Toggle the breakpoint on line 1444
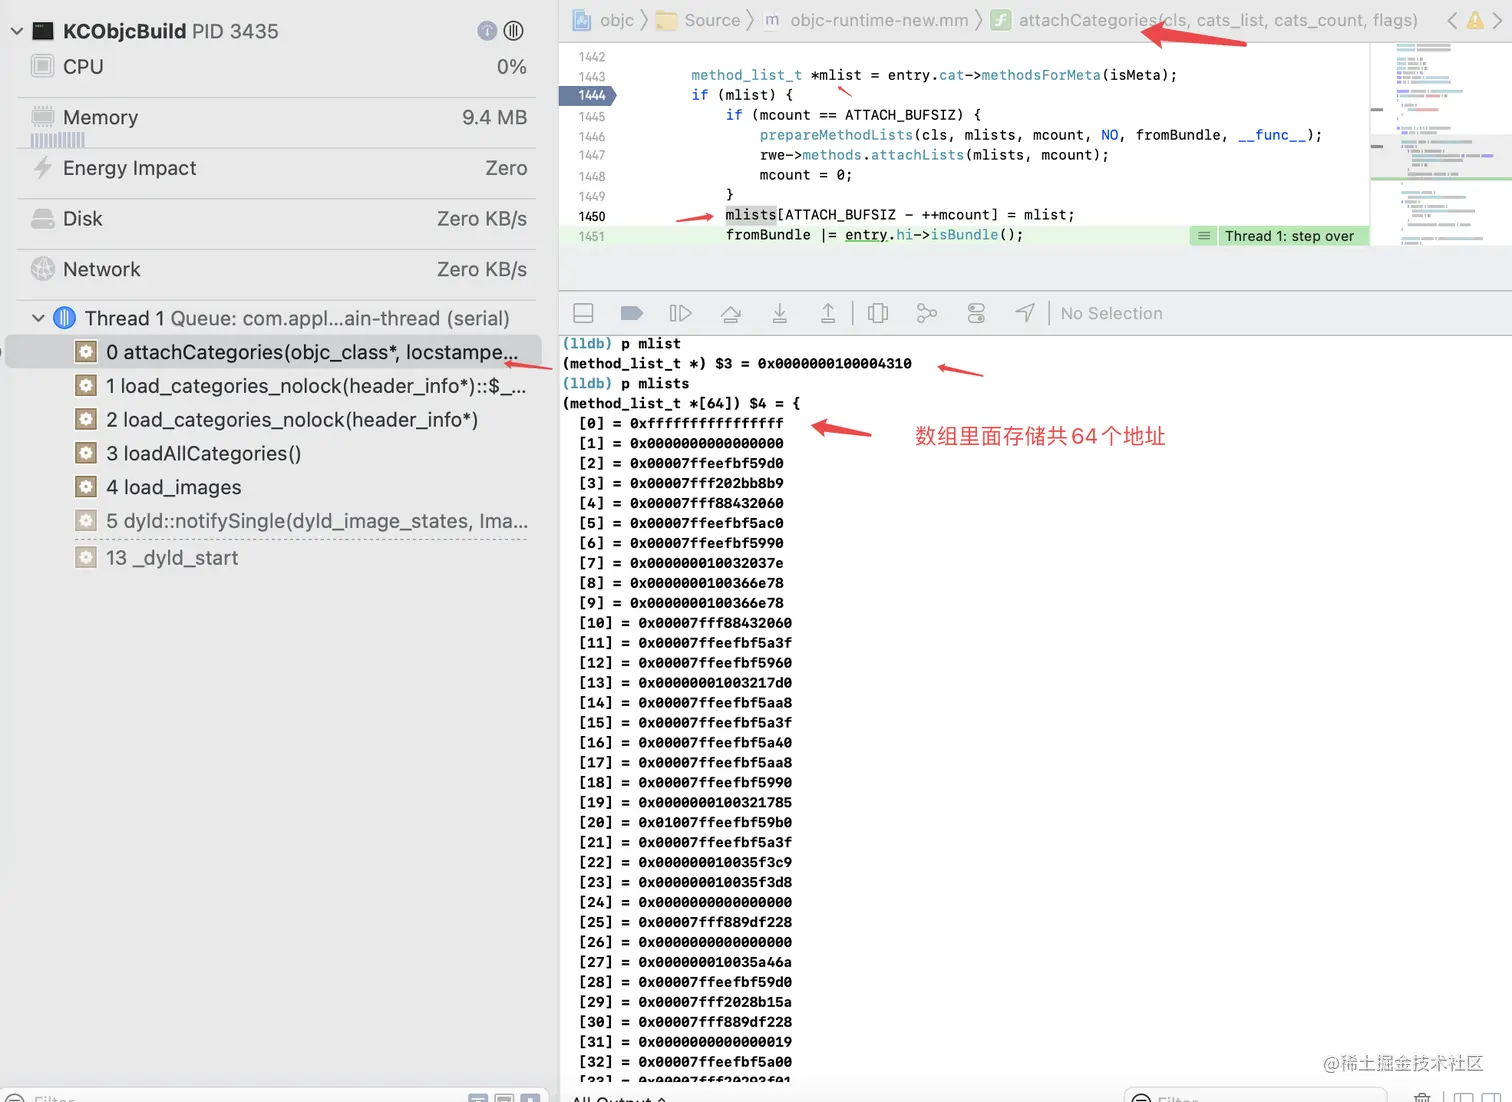The width and height of the screenshot is (1512, 1102). tap(588, 95)
